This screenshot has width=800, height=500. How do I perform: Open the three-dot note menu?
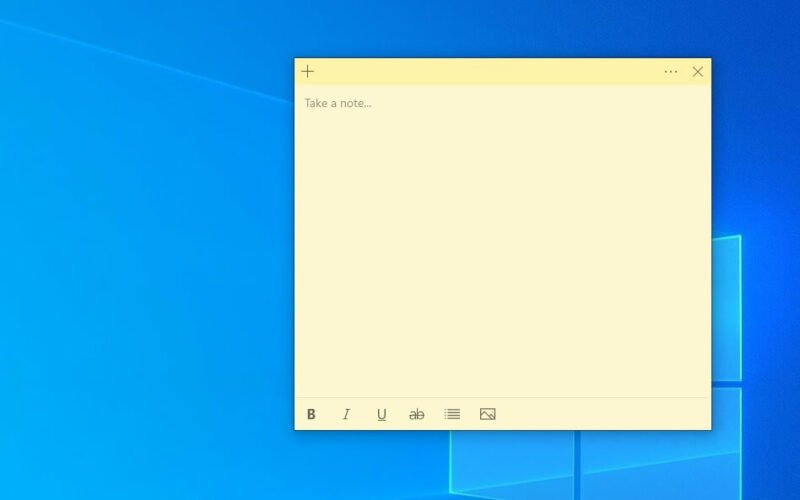(x=671, y=71)
